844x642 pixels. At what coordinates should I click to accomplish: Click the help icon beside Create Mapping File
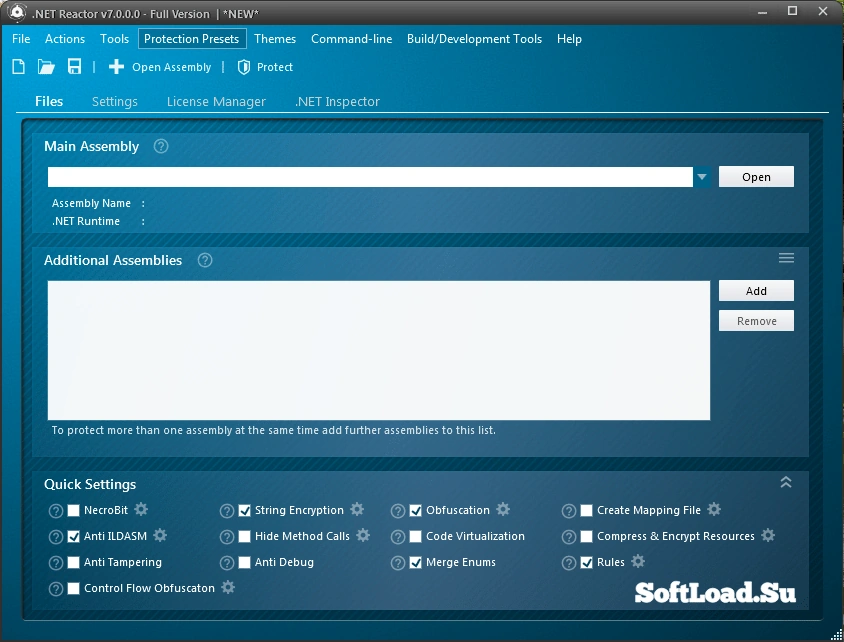click(569, 511)
